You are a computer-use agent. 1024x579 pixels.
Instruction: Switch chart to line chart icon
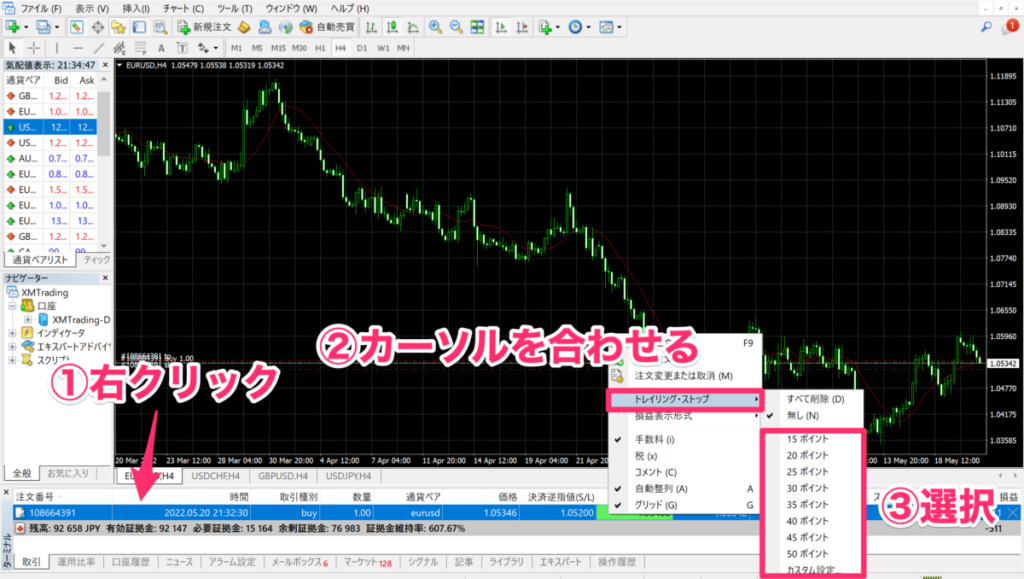[413, 27]
